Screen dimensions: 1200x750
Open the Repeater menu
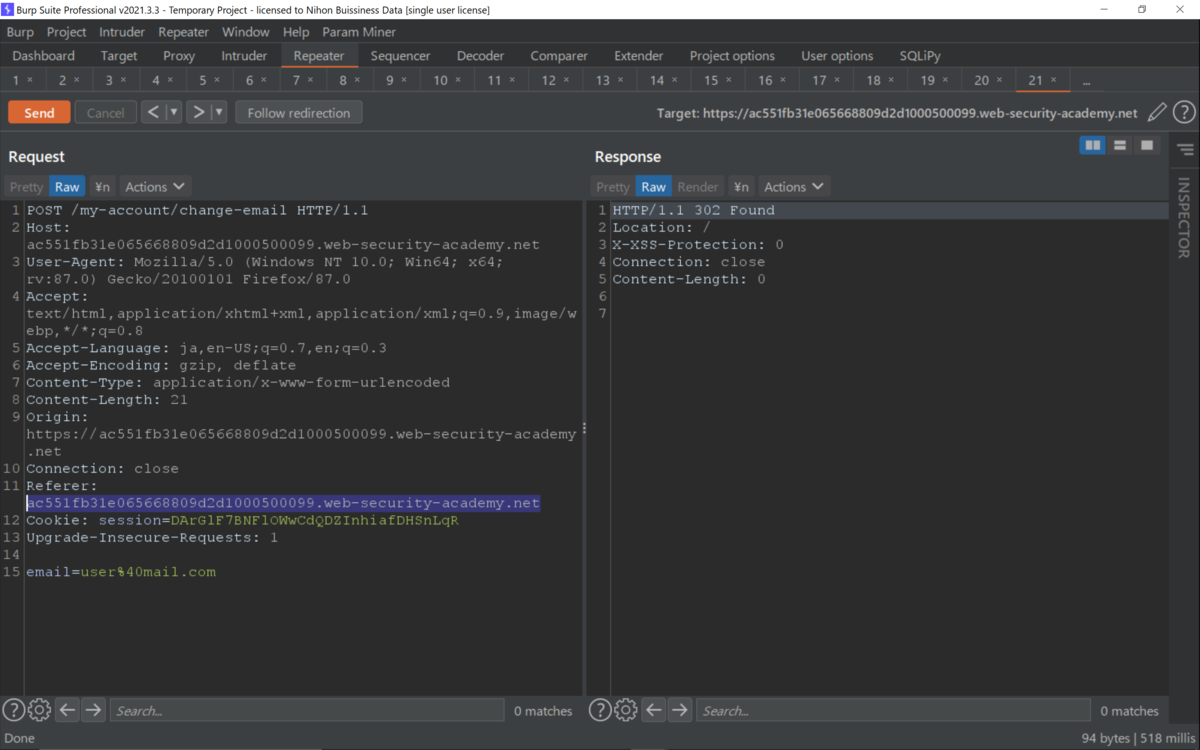pos(184,32)
